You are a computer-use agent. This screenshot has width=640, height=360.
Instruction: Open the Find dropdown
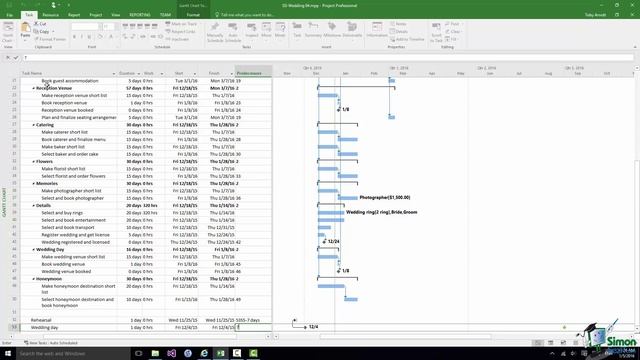pyautogui.click(x=453, y=24)
